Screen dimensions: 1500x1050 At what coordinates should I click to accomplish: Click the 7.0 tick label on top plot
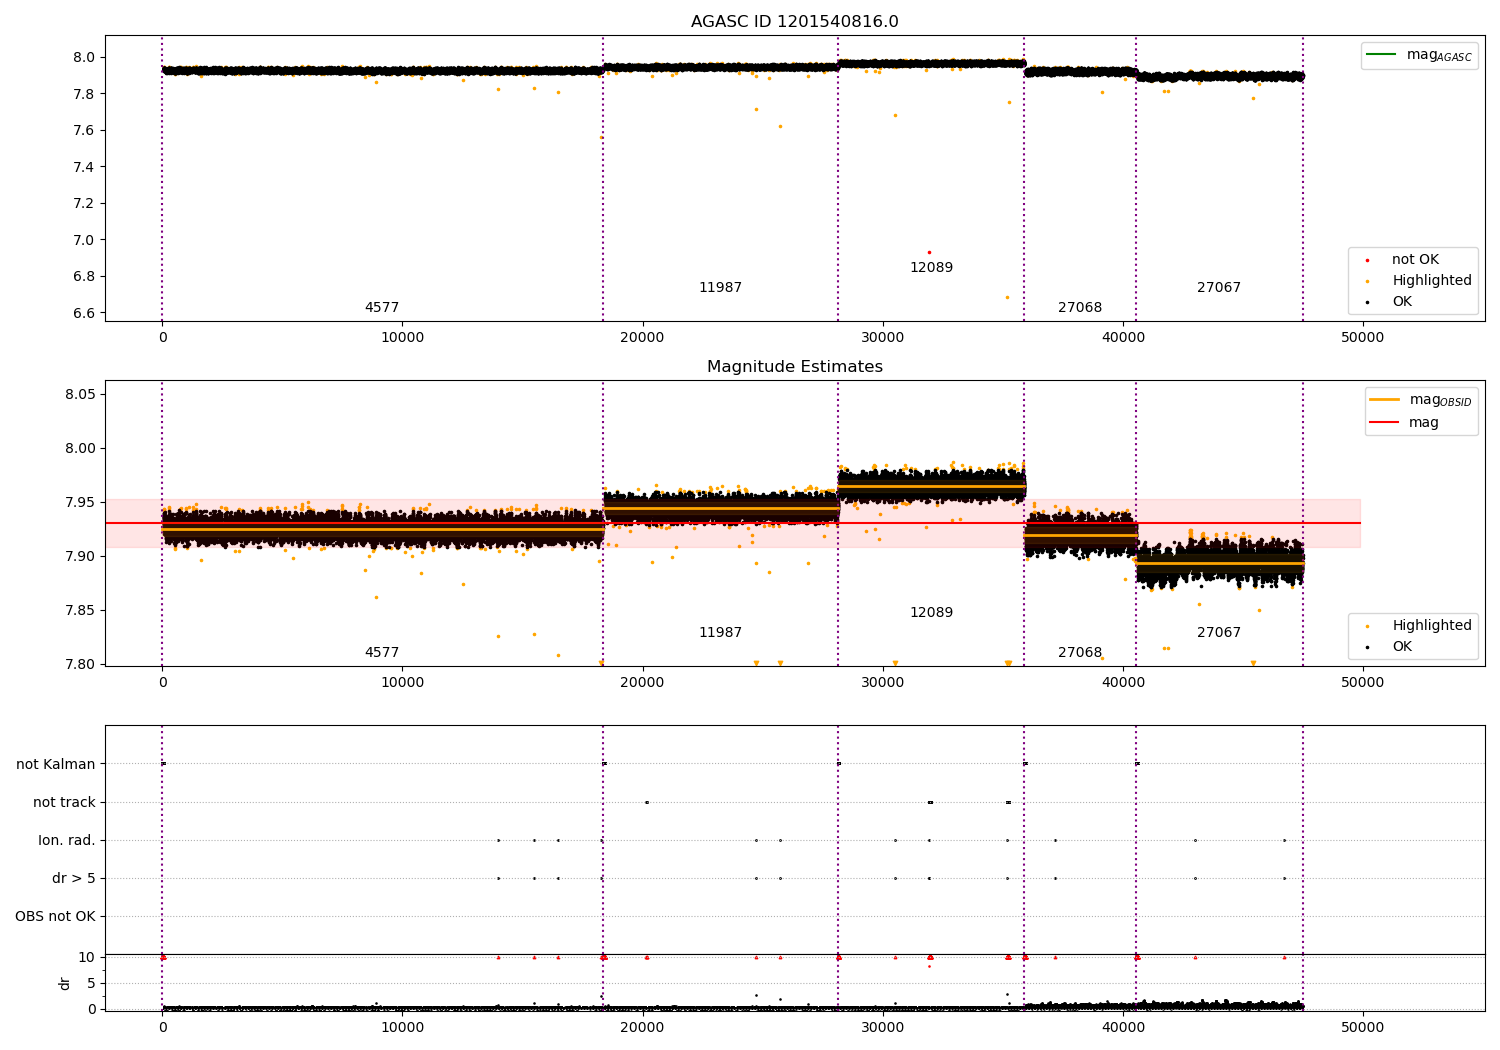pyautogui.click(x=83, y=240)
